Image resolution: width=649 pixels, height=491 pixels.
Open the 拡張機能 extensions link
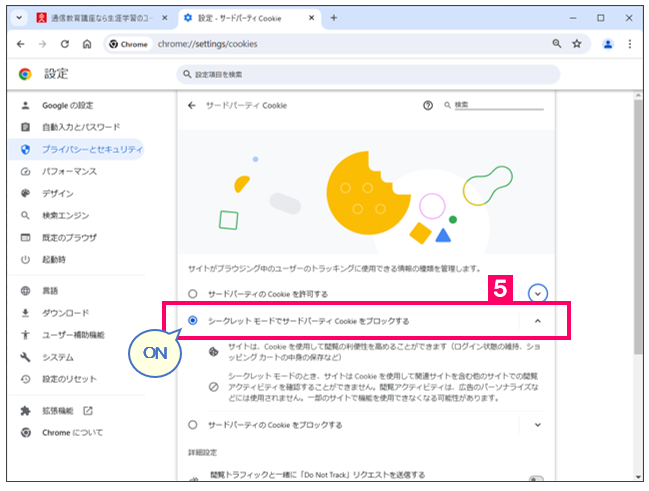[61, 411]
